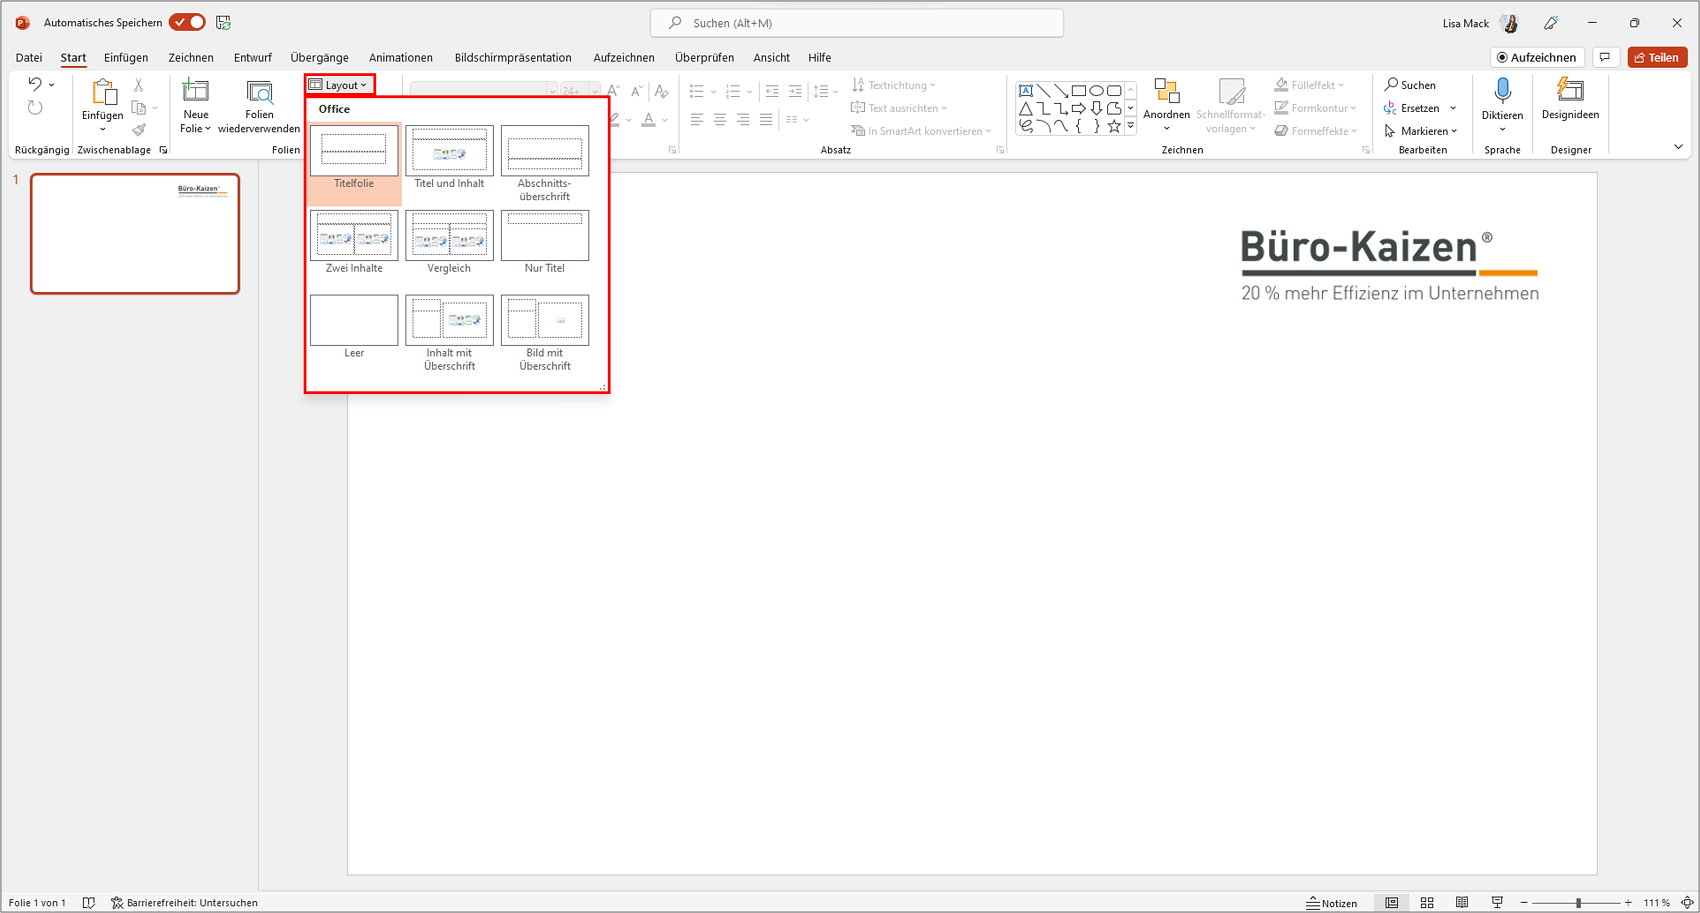Viewport: 1700px width, 913px height.
Task: Click in the Suchen search box
Action: (857, 23)
